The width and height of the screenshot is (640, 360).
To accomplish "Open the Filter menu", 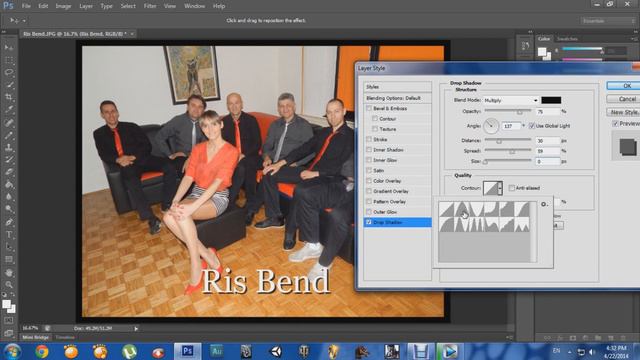I will (150, 6).
